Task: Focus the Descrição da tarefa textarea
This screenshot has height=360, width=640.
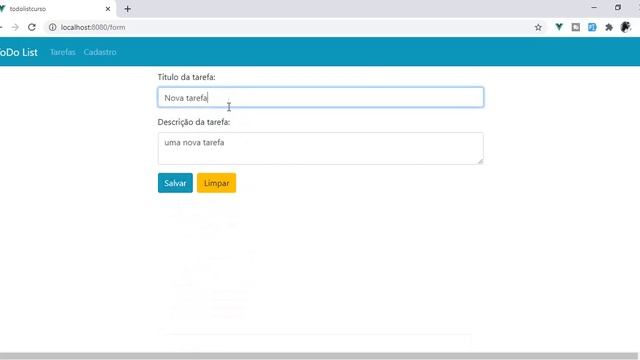Action: coord(321,149)
